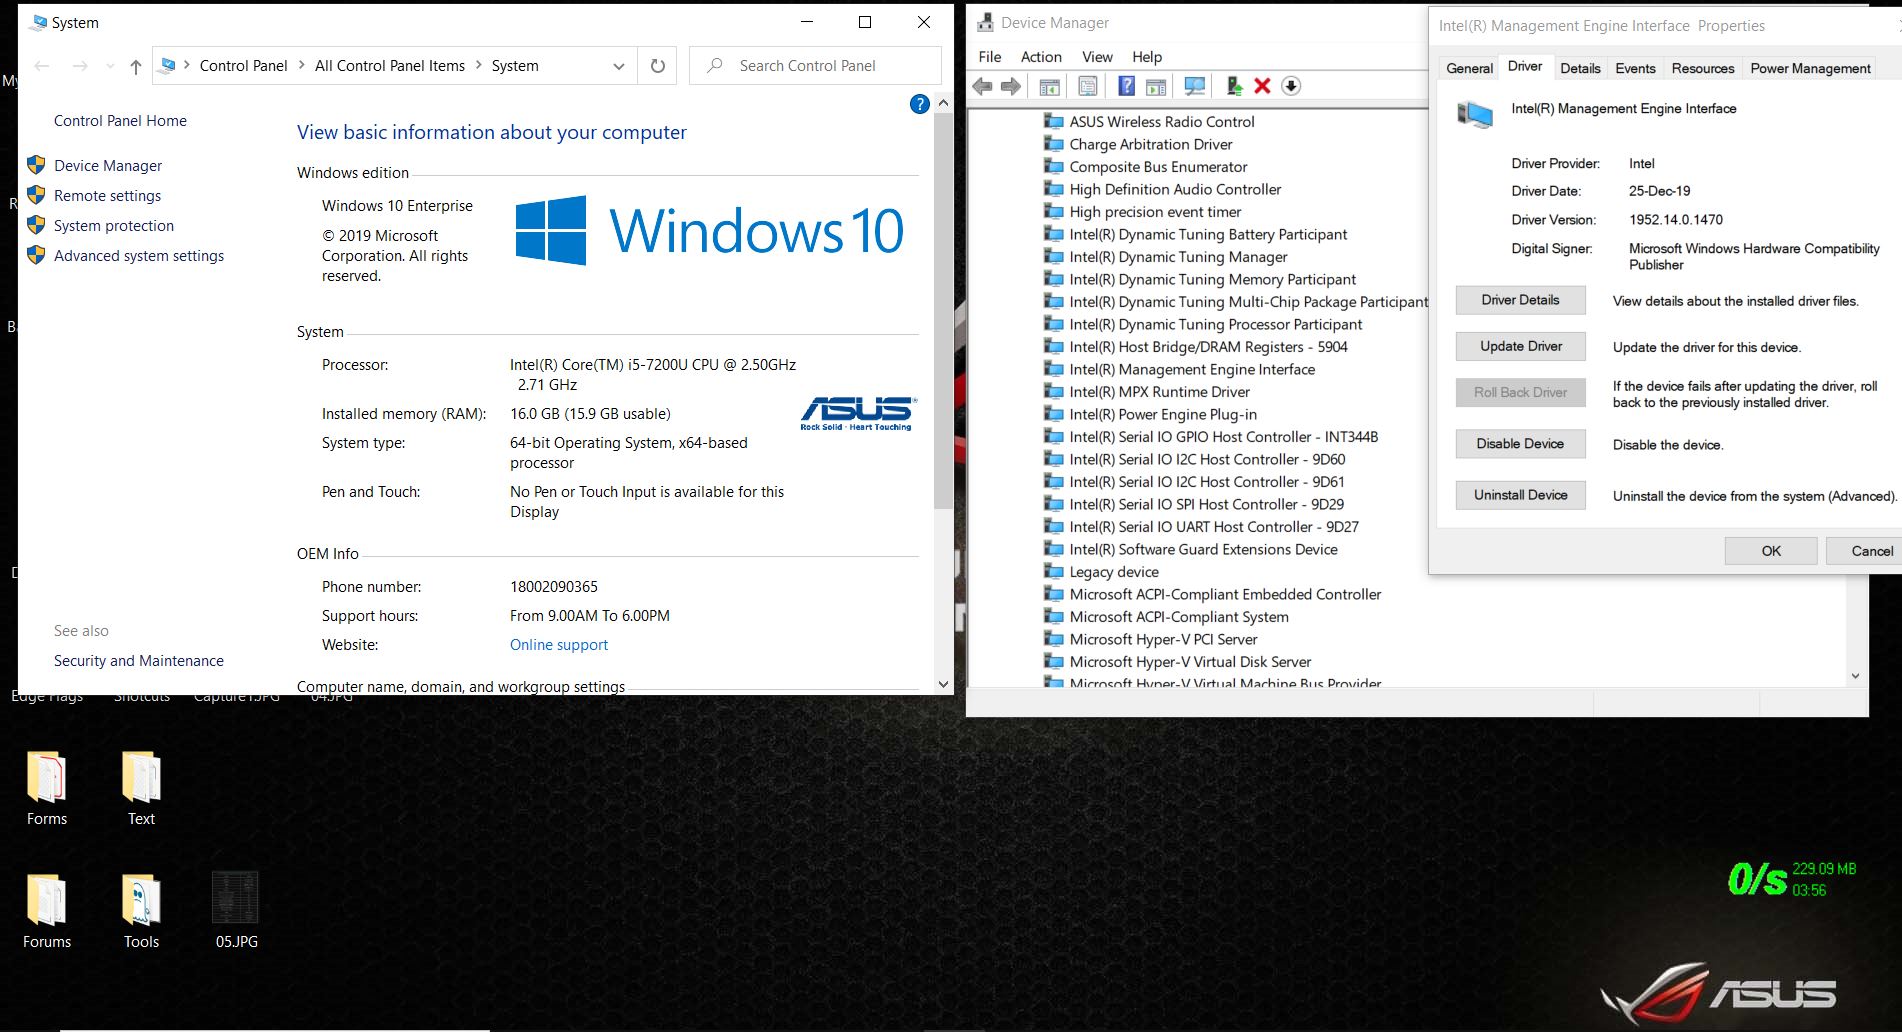The width and height of the screenshot is (1902, 1032).
Task: Open Security and Maintenance link
Action: pos(139,661)
